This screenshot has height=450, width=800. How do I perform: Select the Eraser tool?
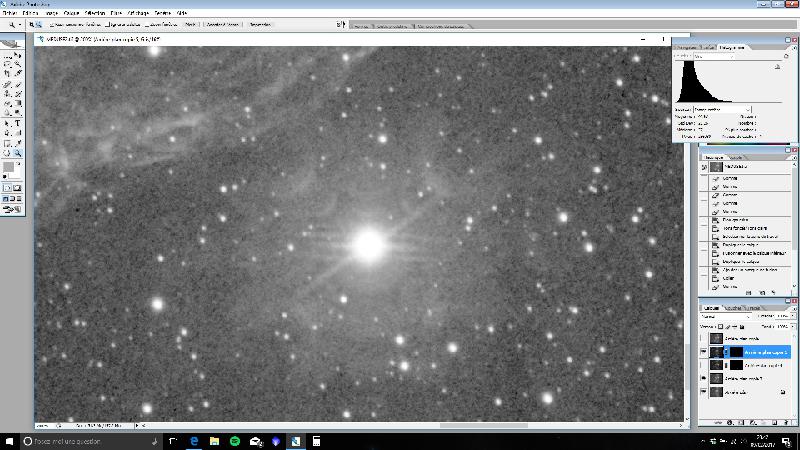pyautogui.click(x=7, y=103)
